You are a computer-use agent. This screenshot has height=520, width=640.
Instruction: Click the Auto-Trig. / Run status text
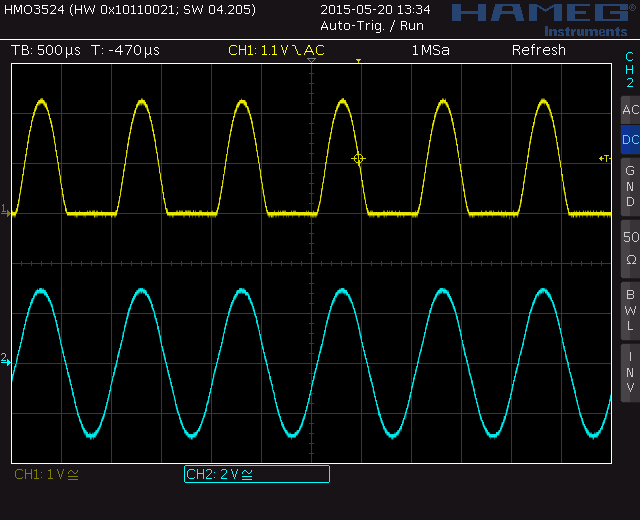(x=371, y=25)
